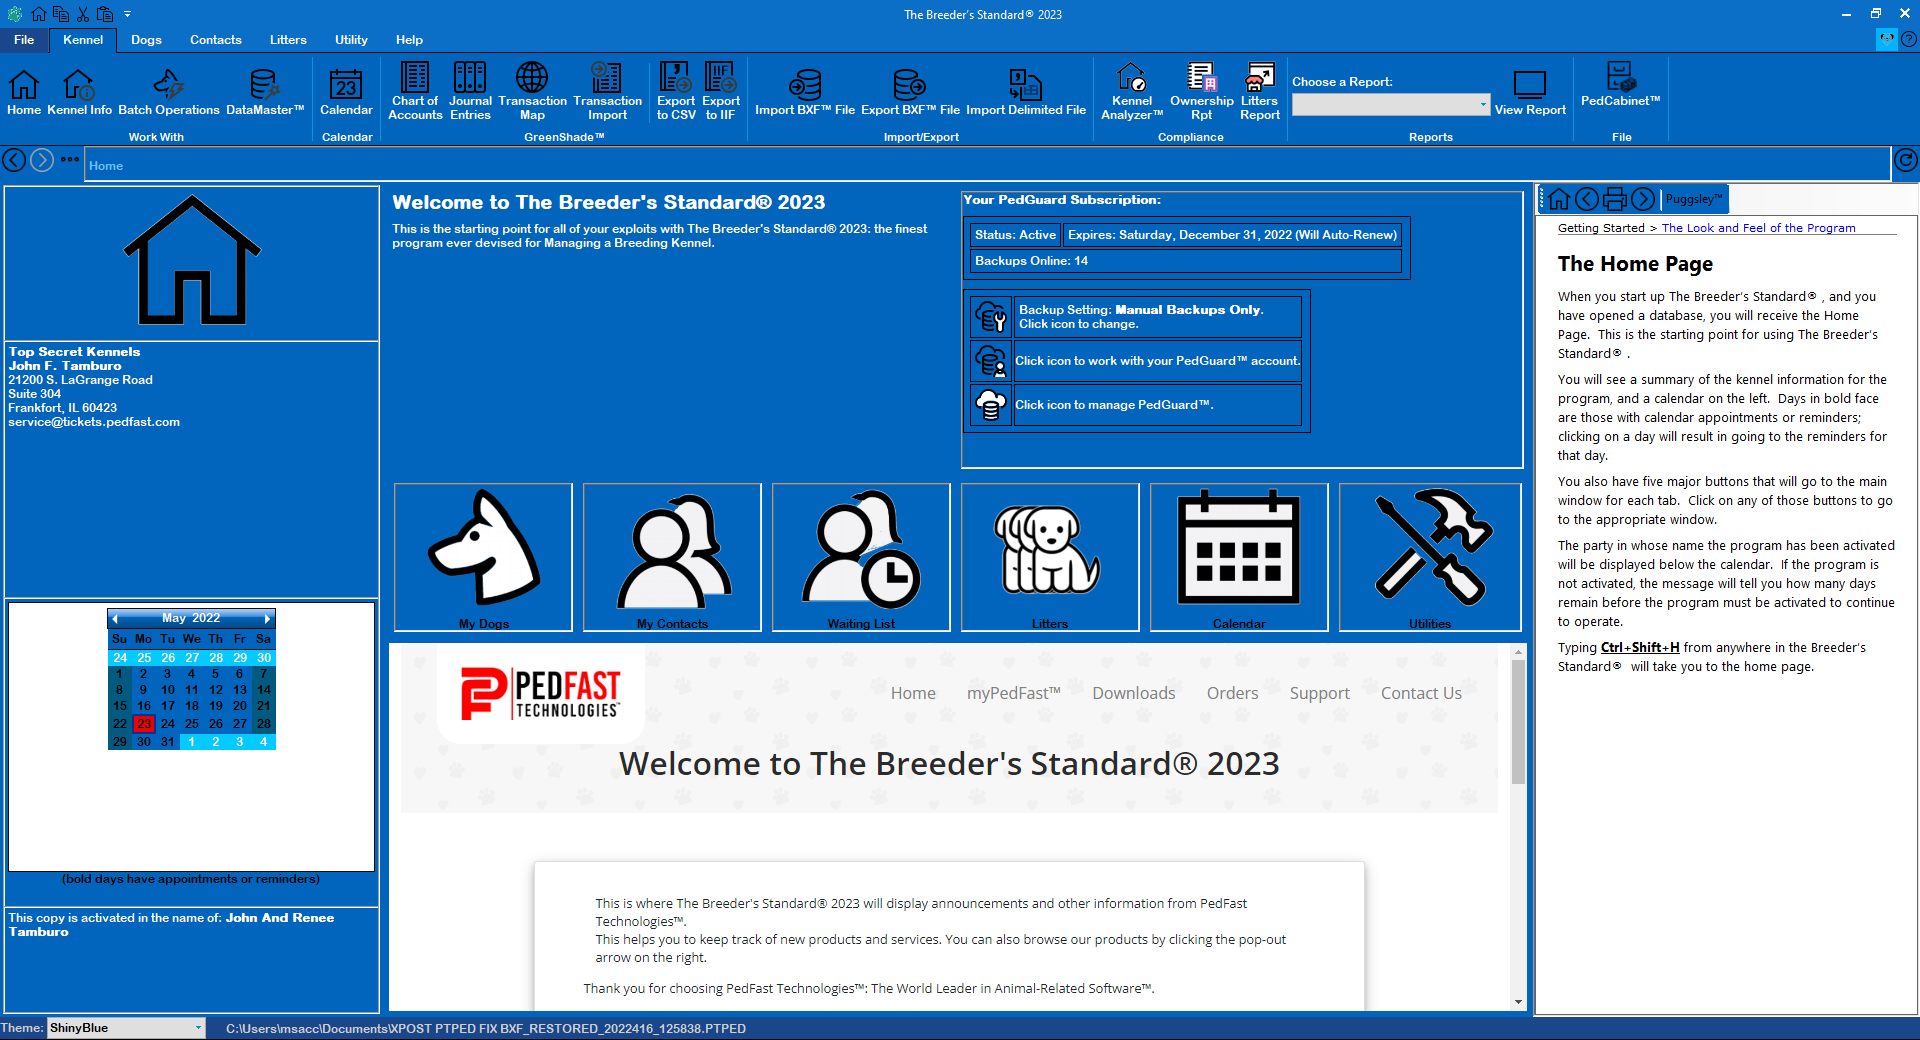Open the Litters Report
Screen dimensions: 1920x1040
[1259, 92]
